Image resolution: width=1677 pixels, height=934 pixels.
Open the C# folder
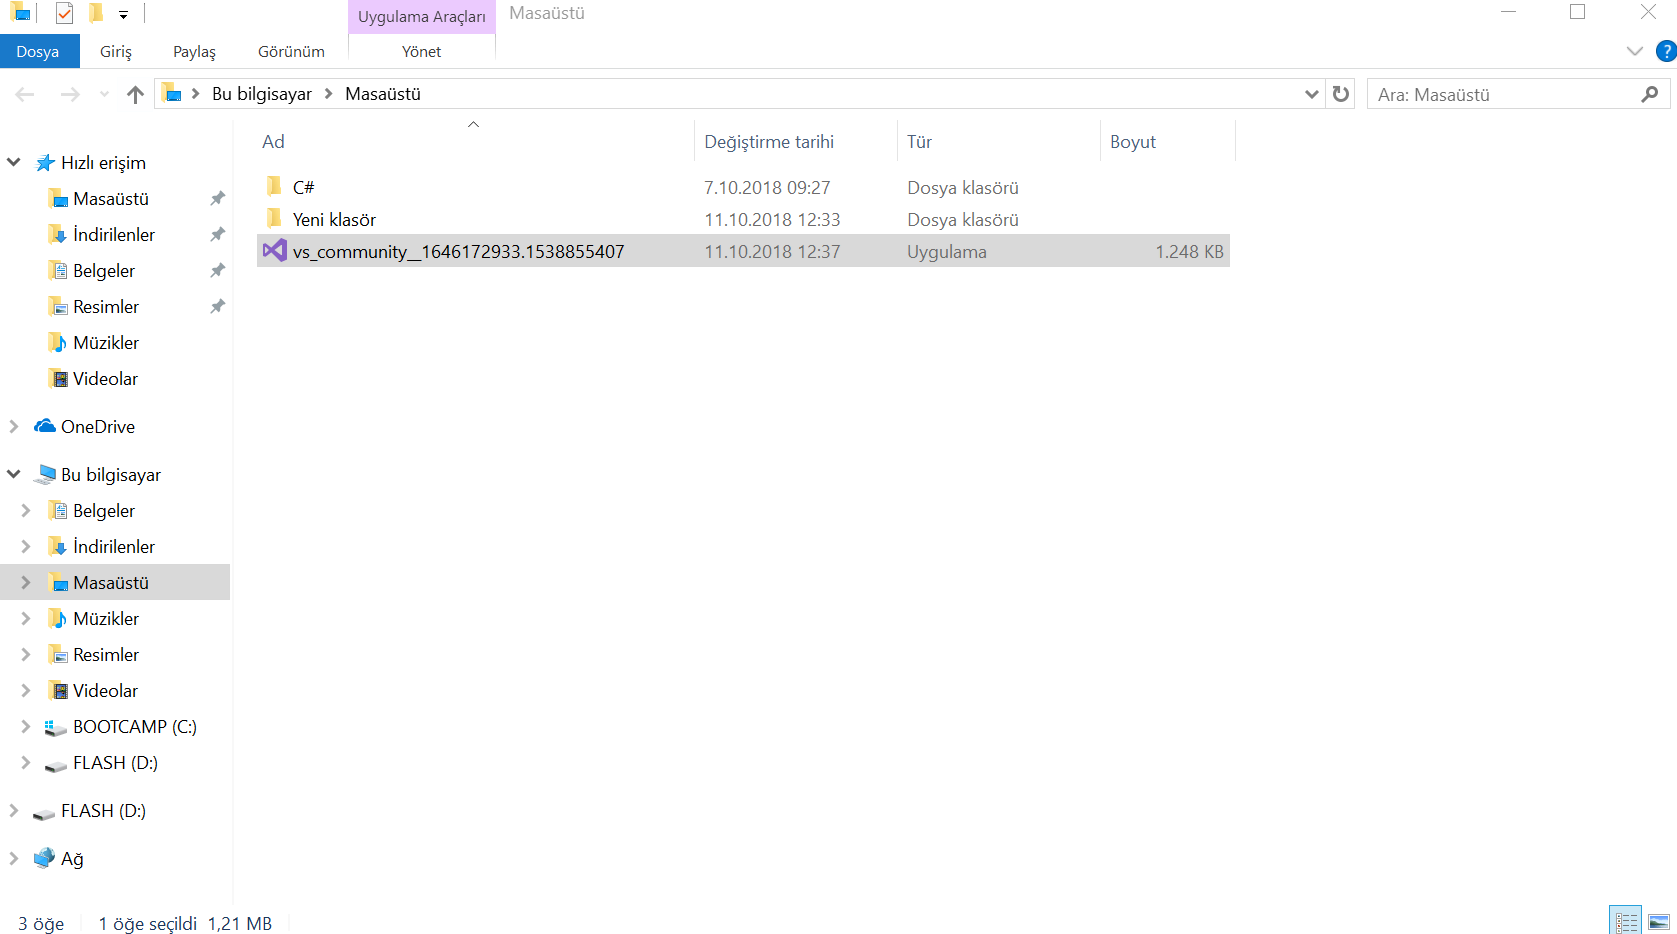point(303,187)
